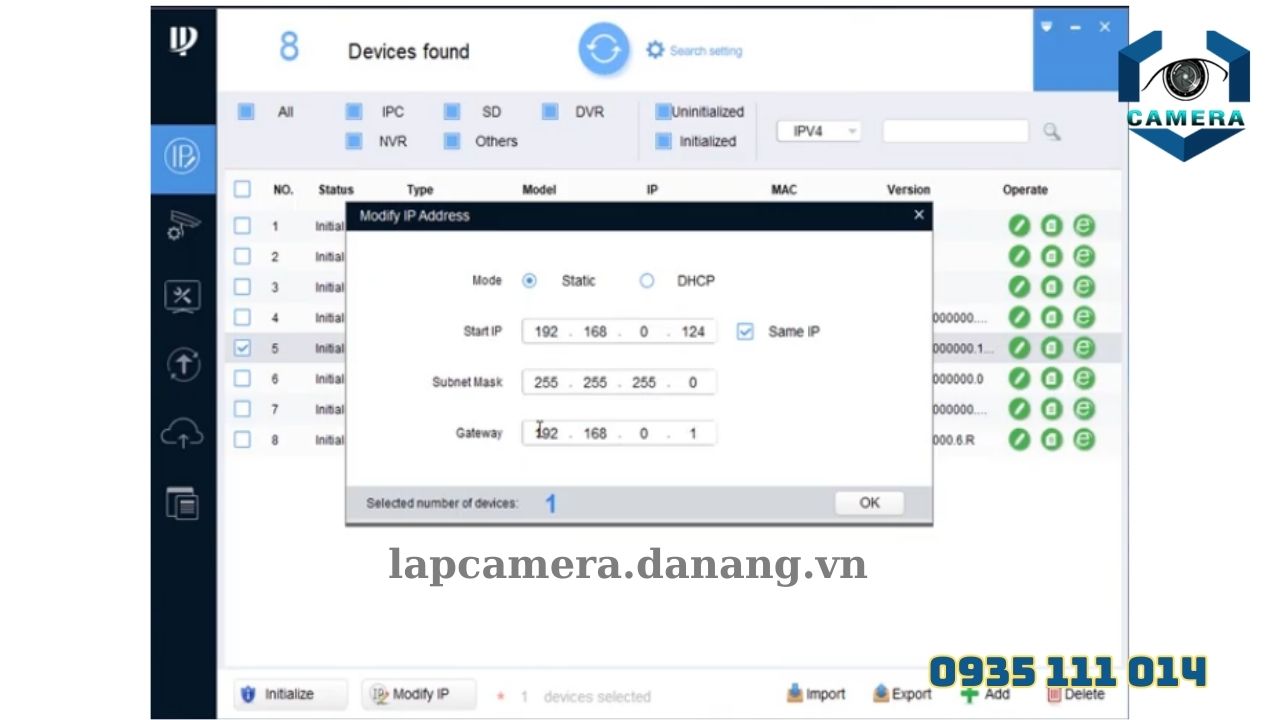Image resolution: width=1280 pixels, height=720 pixels.
Task: Click inside the Gateway address field
Action: coord(618,432)
